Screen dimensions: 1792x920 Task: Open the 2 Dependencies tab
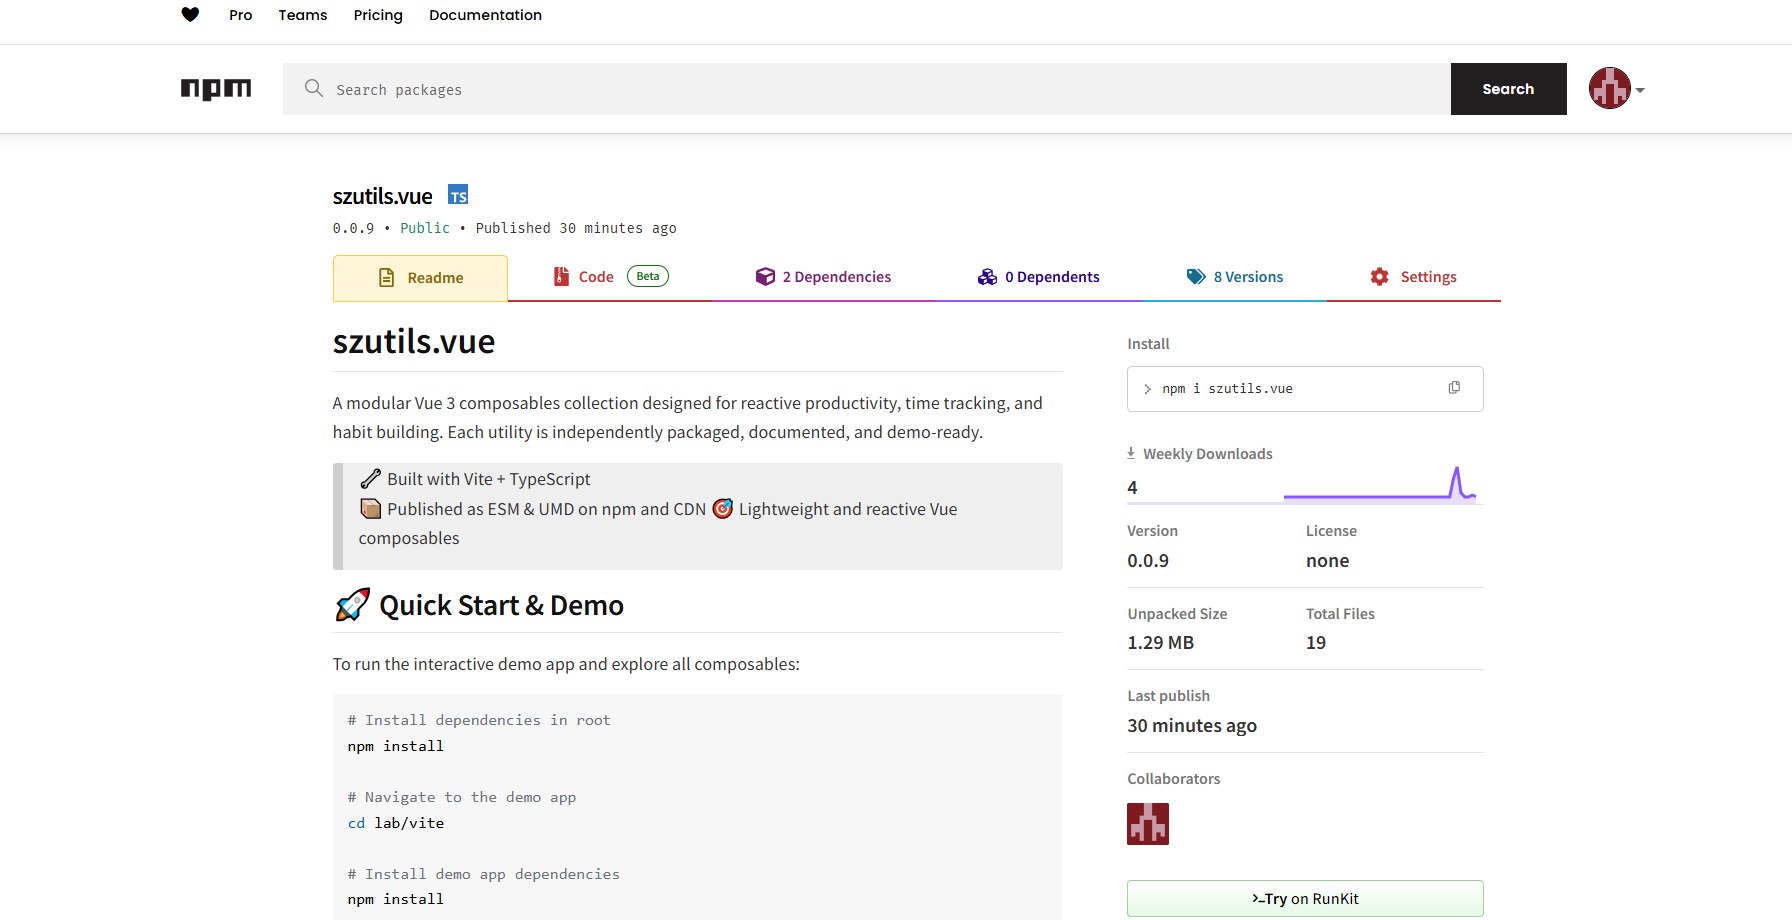click(x=823, y=277)
